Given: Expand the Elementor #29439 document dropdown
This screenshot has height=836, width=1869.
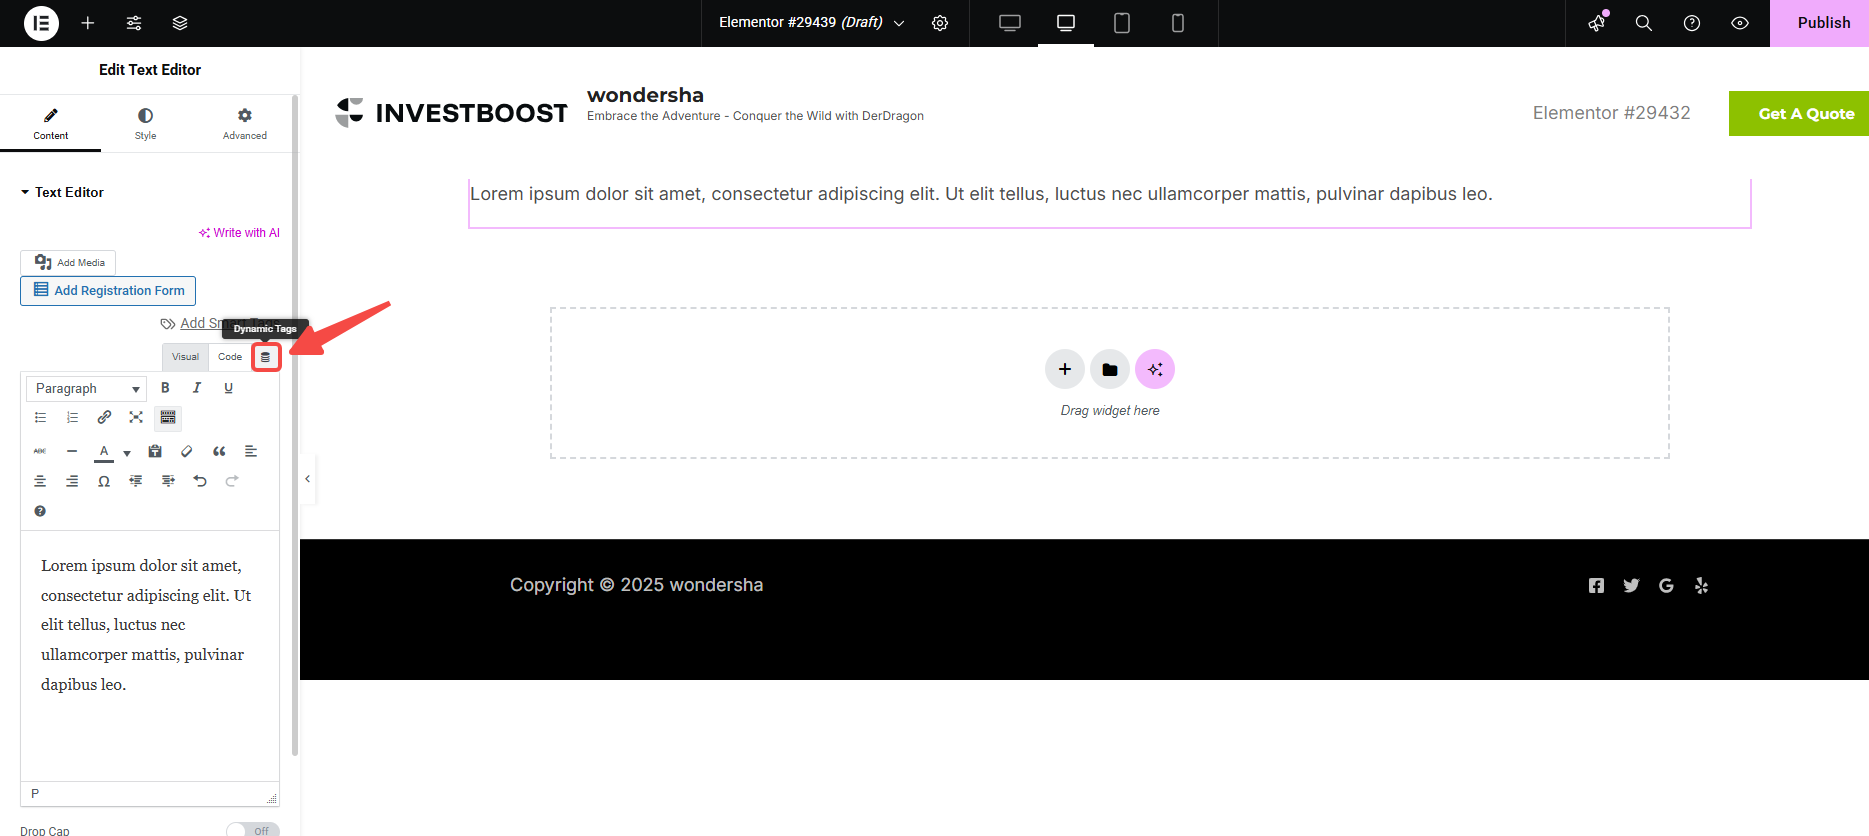Looking at the screenshot, I should [x=899, y=23].
